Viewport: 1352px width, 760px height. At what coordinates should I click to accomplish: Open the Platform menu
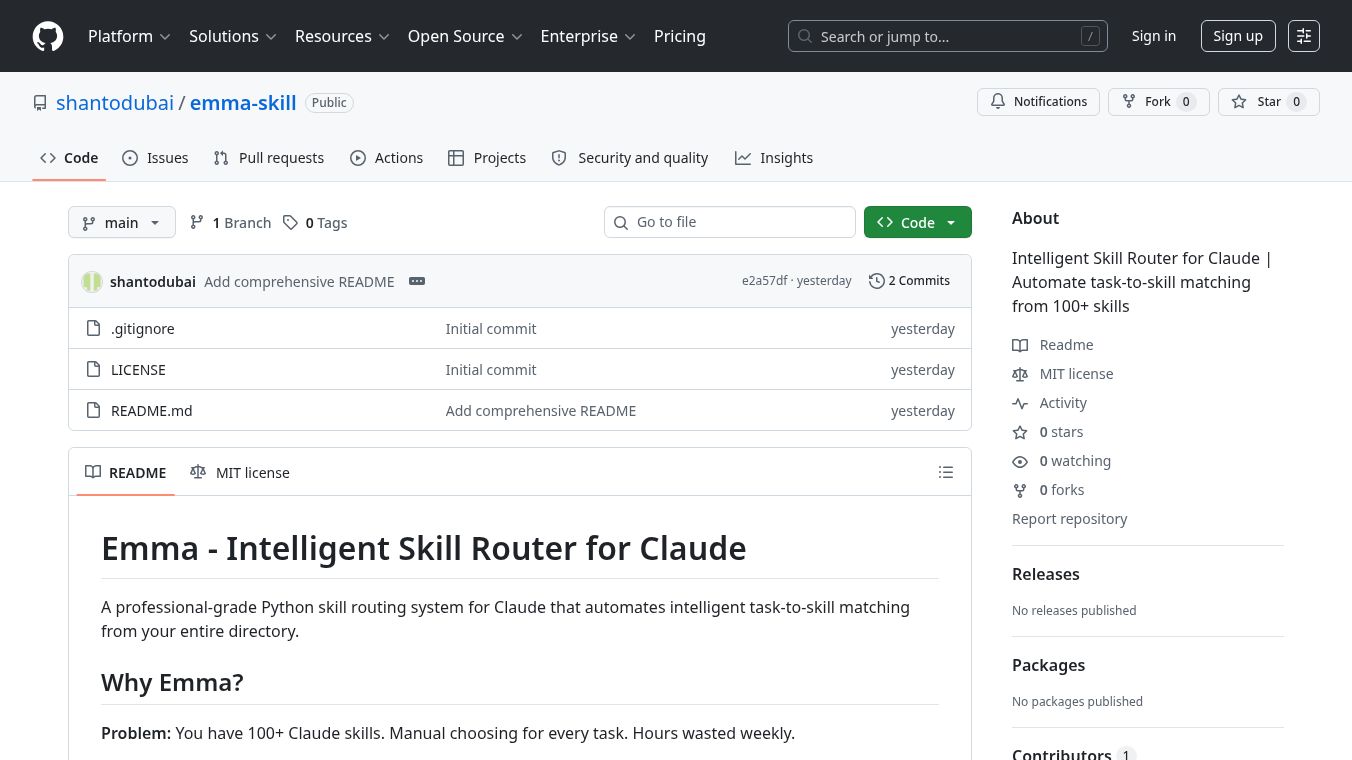point(129,36)
